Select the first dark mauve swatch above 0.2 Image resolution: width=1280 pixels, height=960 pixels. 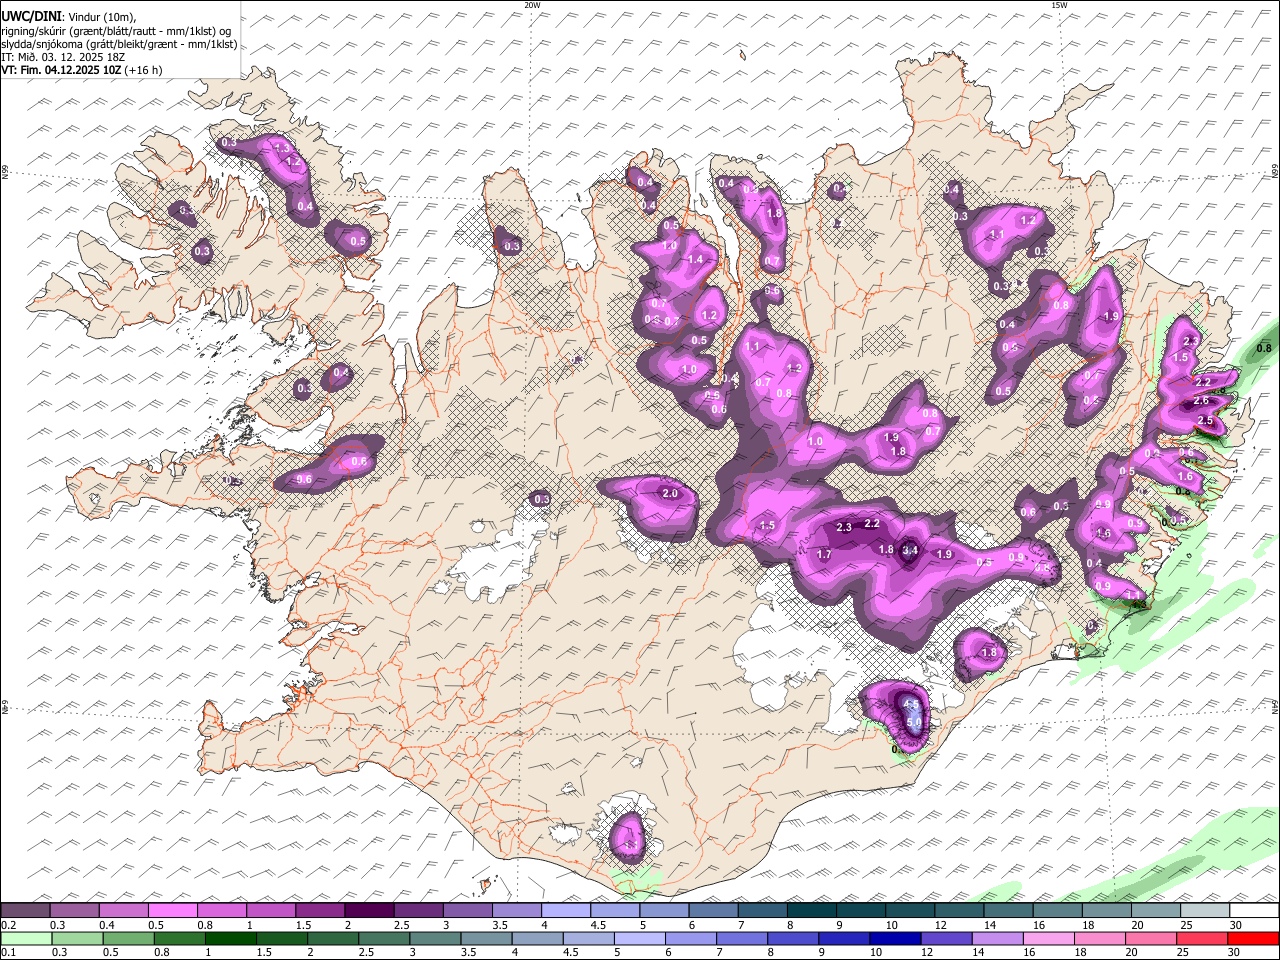click(x=25, y=911)
